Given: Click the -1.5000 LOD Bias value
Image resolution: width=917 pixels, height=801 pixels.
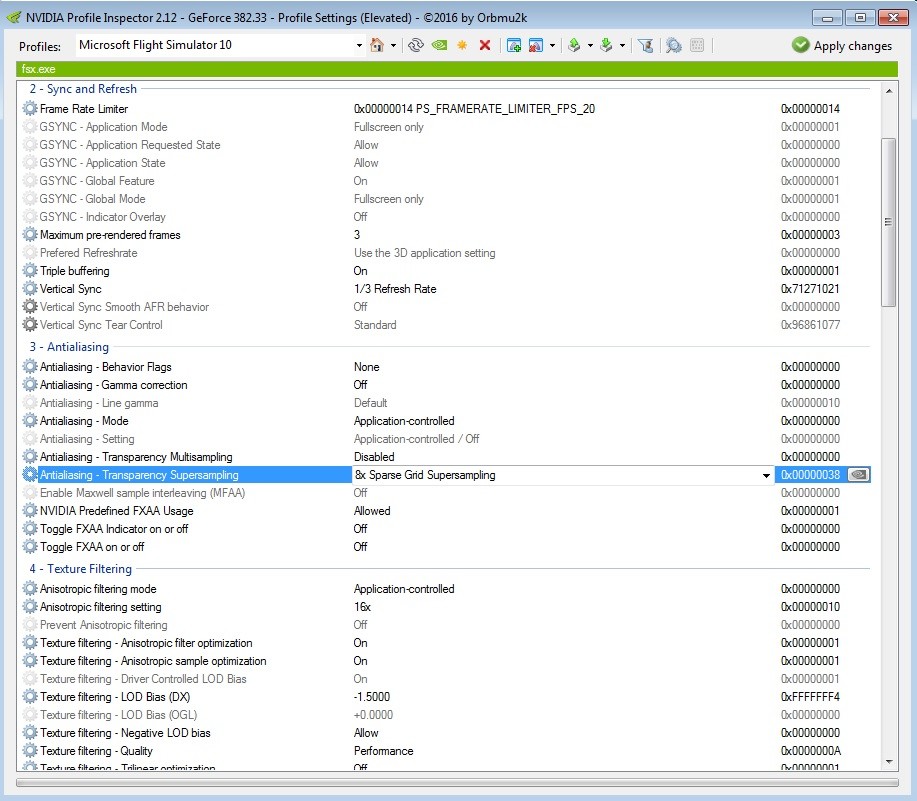Looking at the screenshot, I should click(372, 697).
